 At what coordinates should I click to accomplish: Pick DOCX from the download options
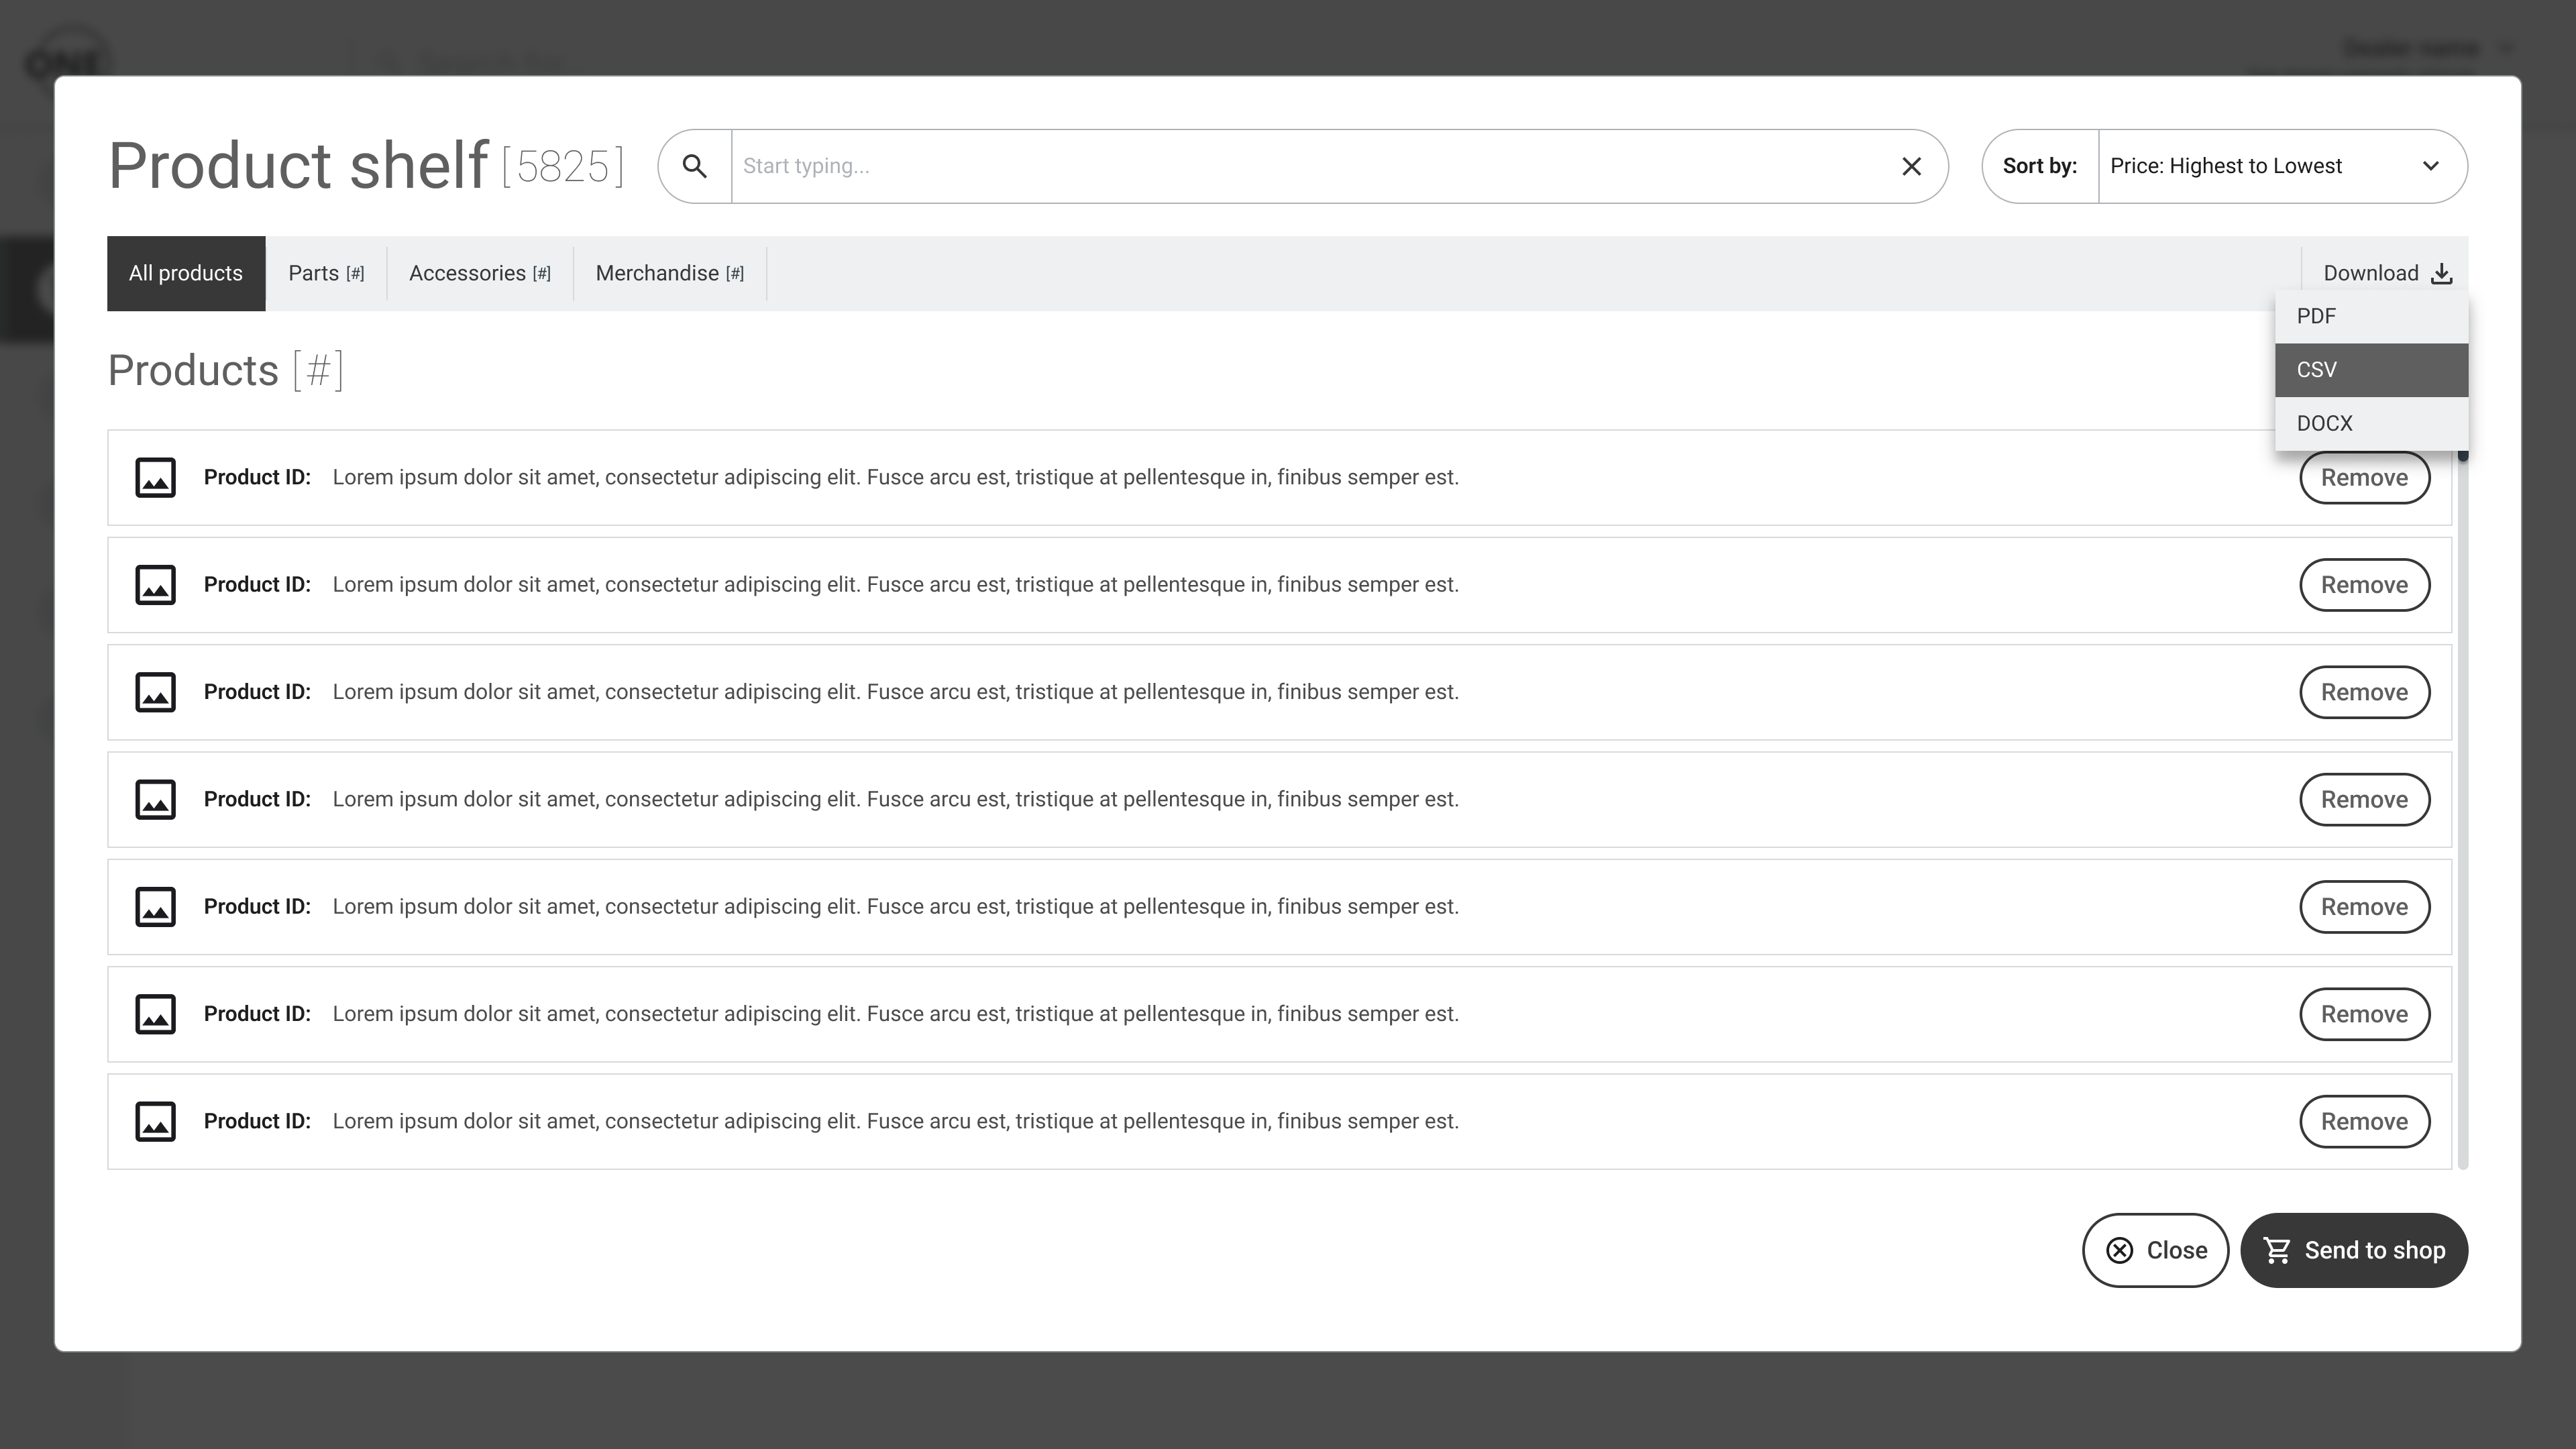click(x=2370, y=423)
